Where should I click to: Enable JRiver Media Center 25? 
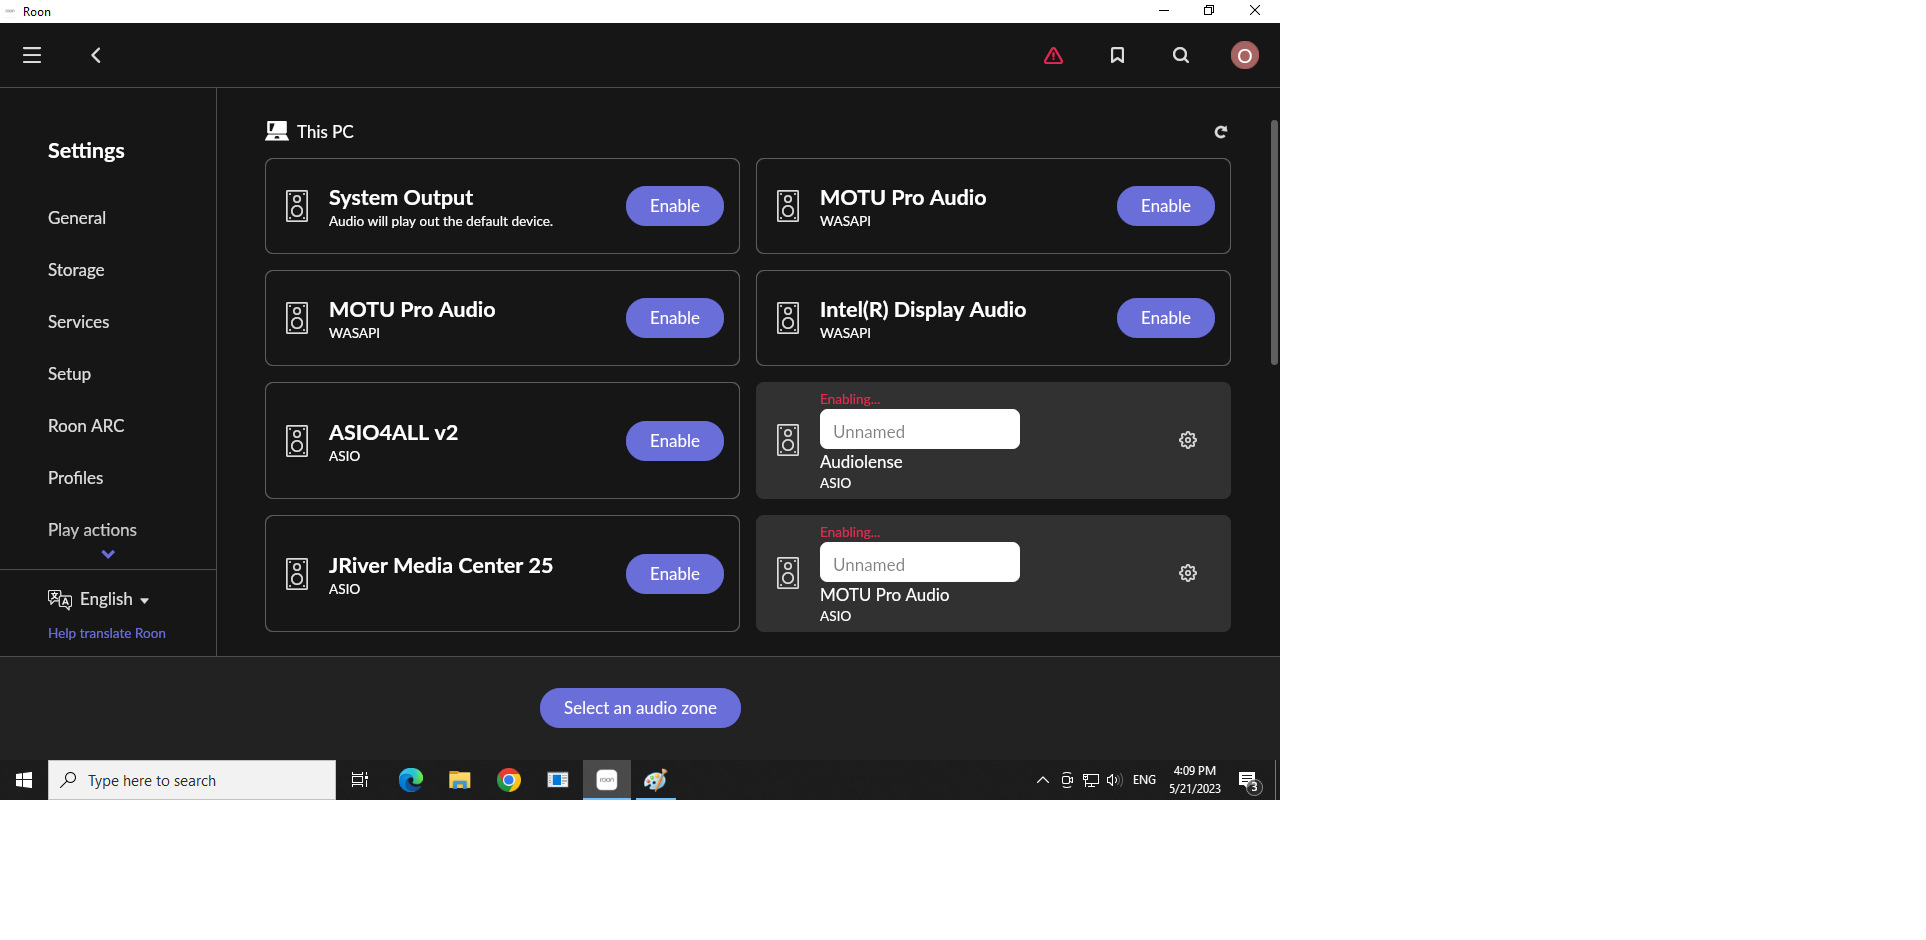coord(675,574)
